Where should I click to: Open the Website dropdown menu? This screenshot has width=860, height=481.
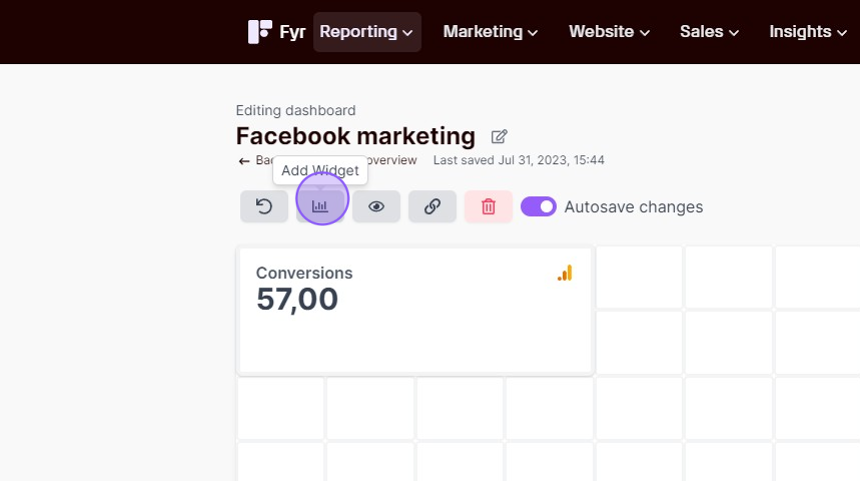pos(609,32)
